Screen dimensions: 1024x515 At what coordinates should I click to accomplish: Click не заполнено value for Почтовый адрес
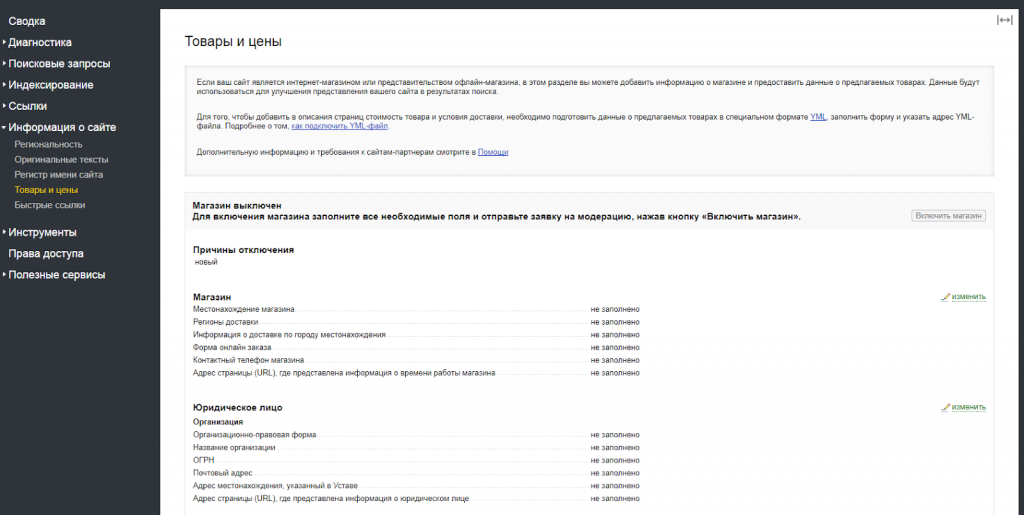point(615,473)
